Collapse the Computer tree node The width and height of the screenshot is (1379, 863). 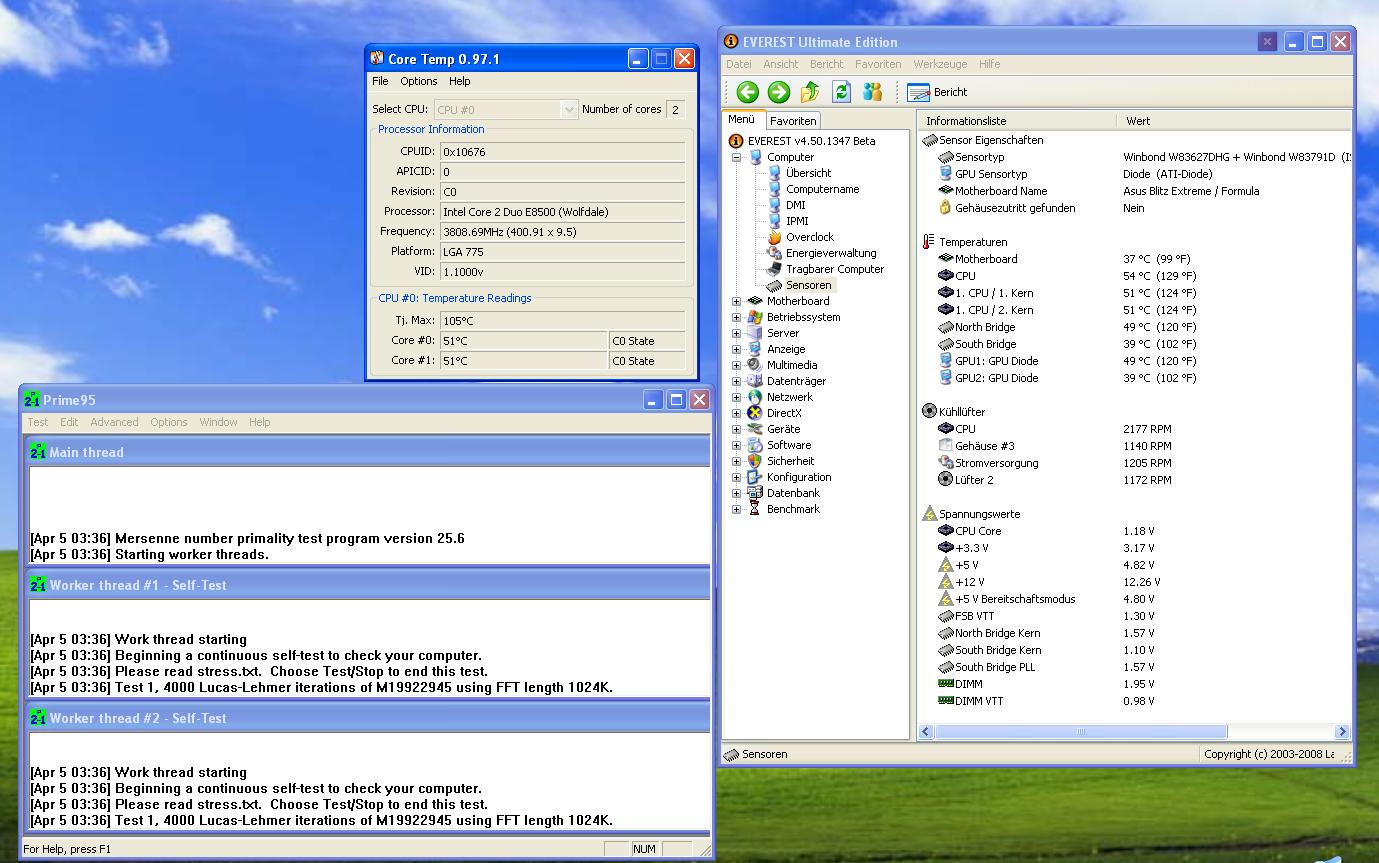(x=737, y=157)
